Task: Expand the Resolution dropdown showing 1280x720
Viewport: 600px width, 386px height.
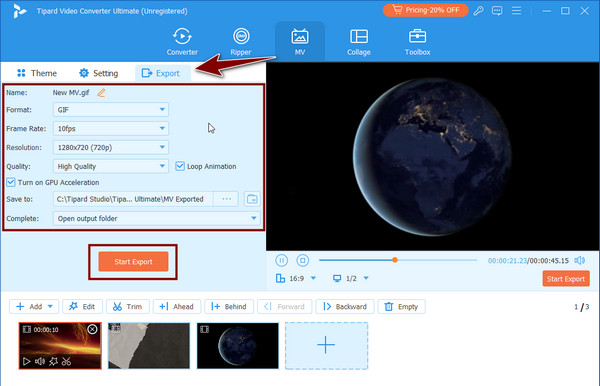Action: click(111, 147)
